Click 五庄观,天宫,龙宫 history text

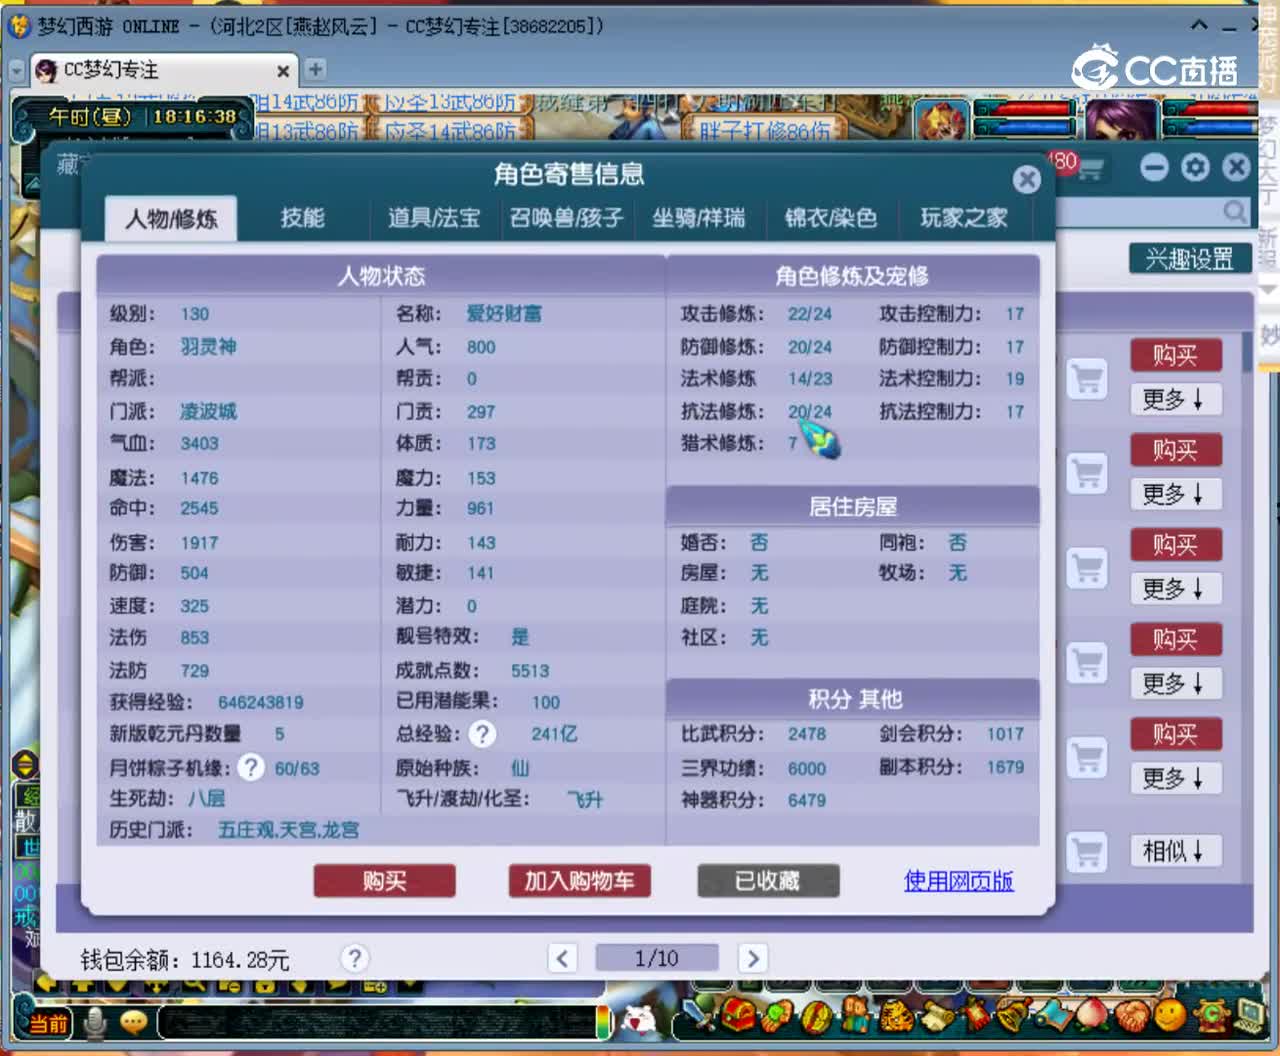coord(288,830)
